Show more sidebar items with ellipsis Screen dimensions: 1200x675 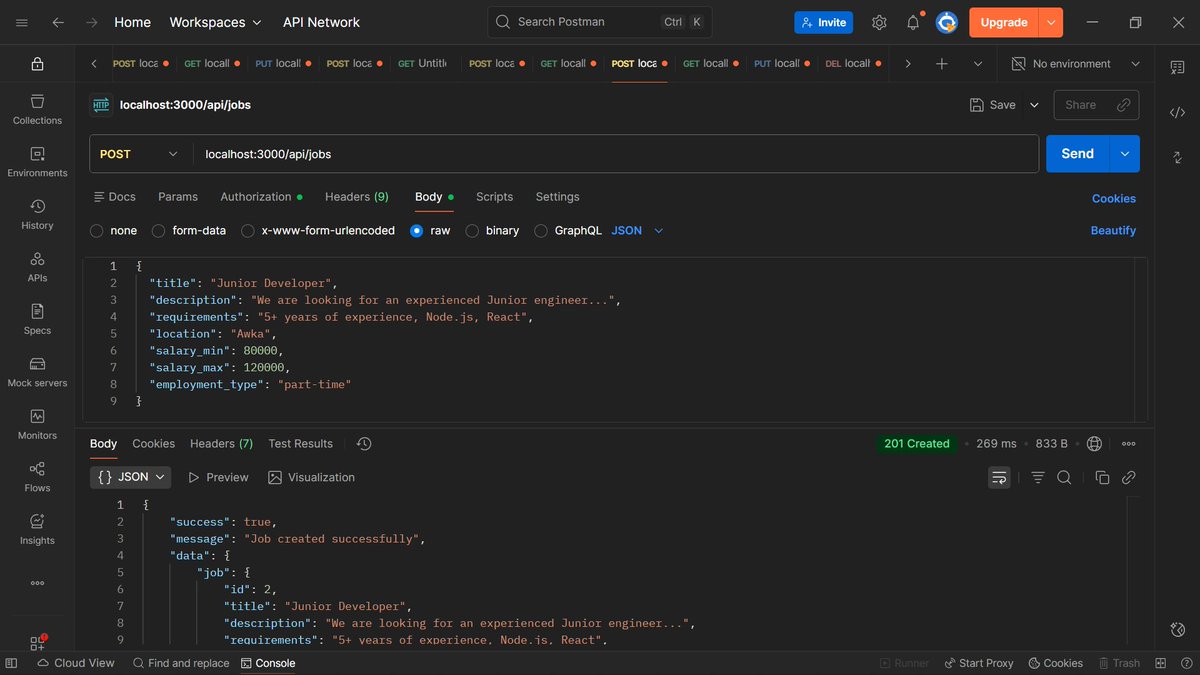click(37, 582)
